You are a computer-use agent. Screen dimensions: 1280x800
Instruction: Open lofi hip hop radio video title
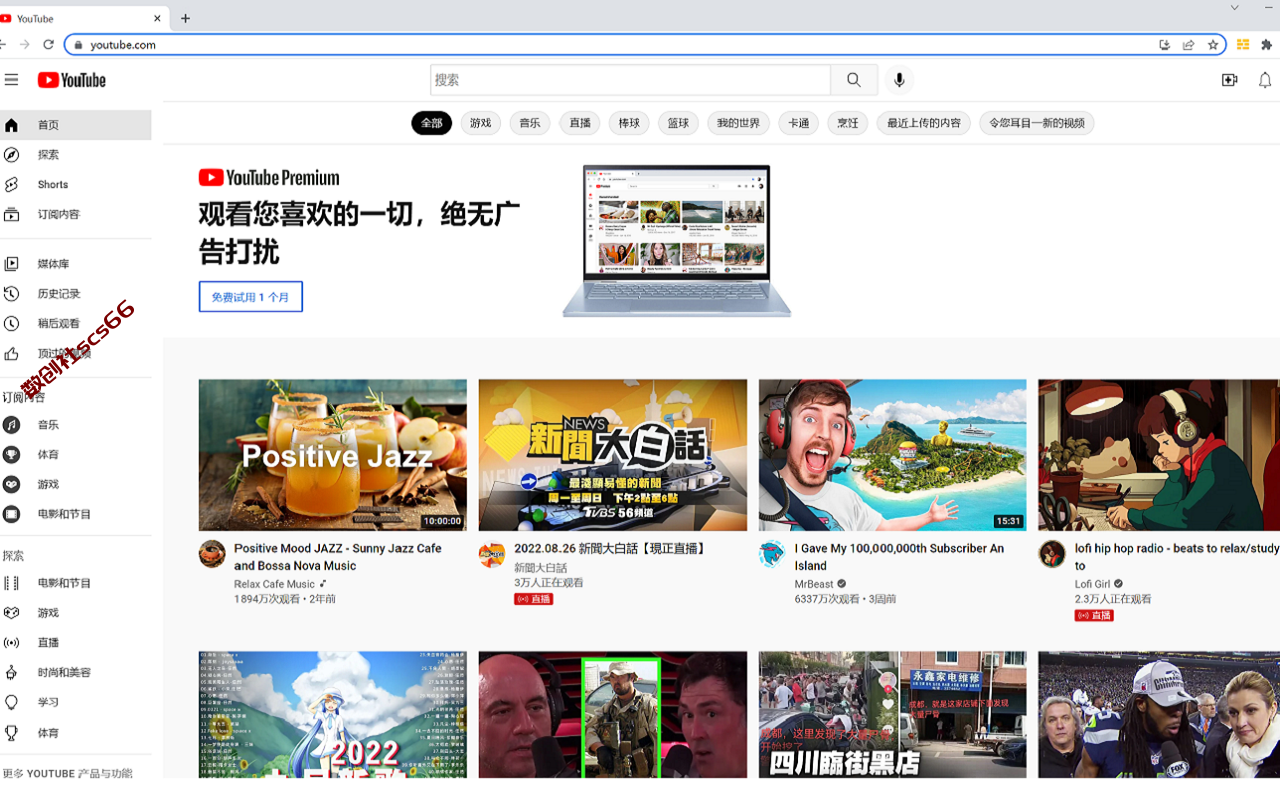click(x=1177, y=557)
